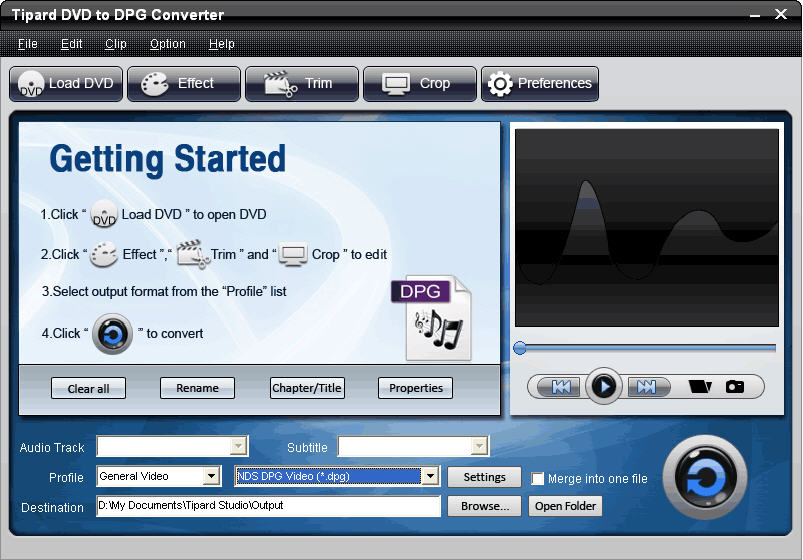The height and width of the screenshot is (560, 803).
Task: Click Open Folder button
Action: point(565,506)
